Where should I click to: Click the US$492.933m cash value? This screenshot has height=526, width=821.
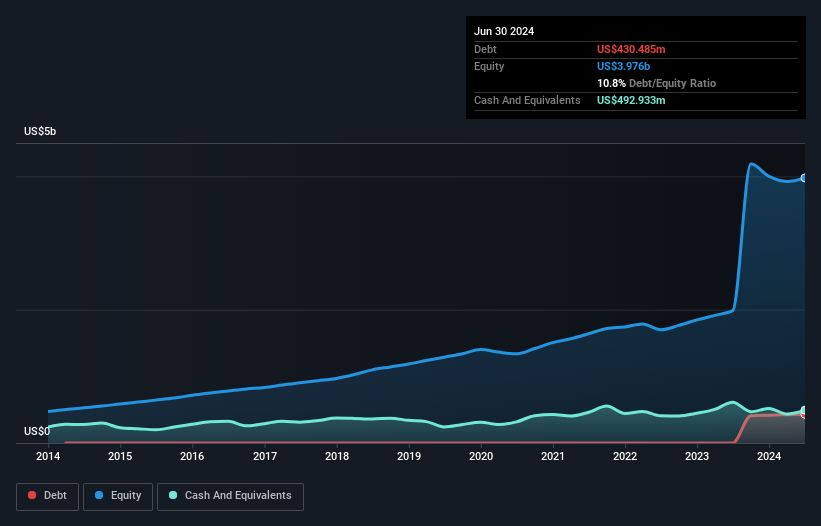tap(631, 100)
